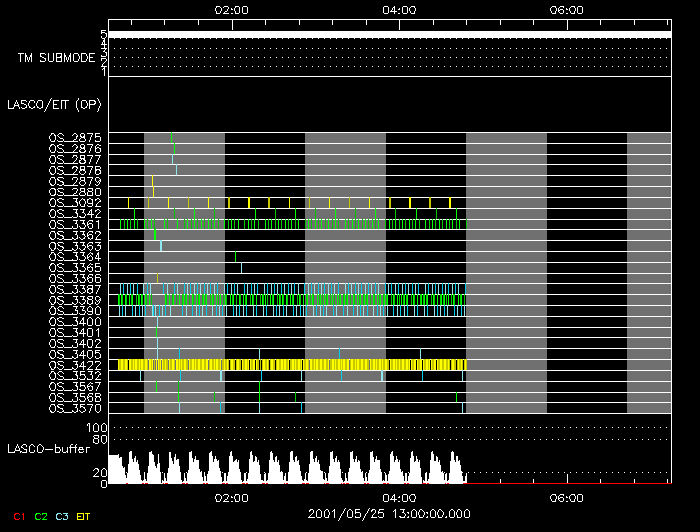Select the OS_3570 row label

75,408
